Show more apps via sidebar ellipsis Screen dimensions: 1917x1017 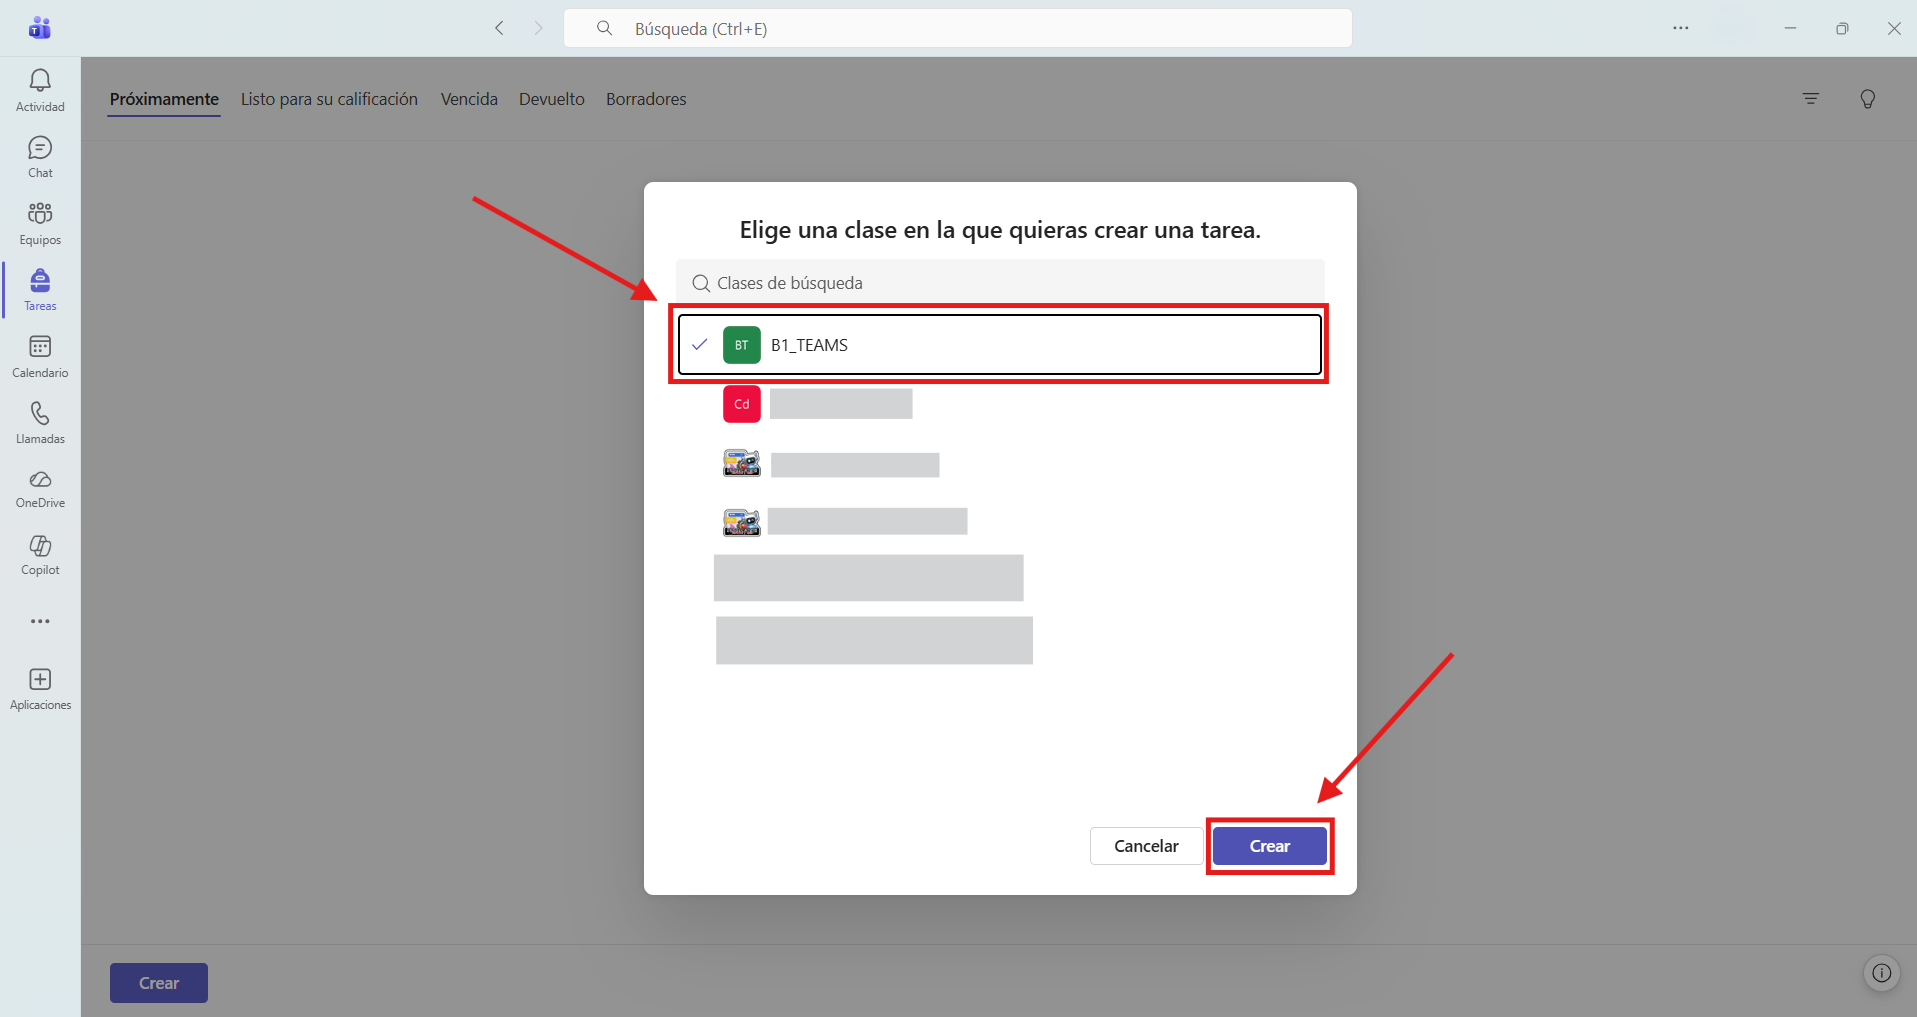pyautogui.click(x=40, y=621)
